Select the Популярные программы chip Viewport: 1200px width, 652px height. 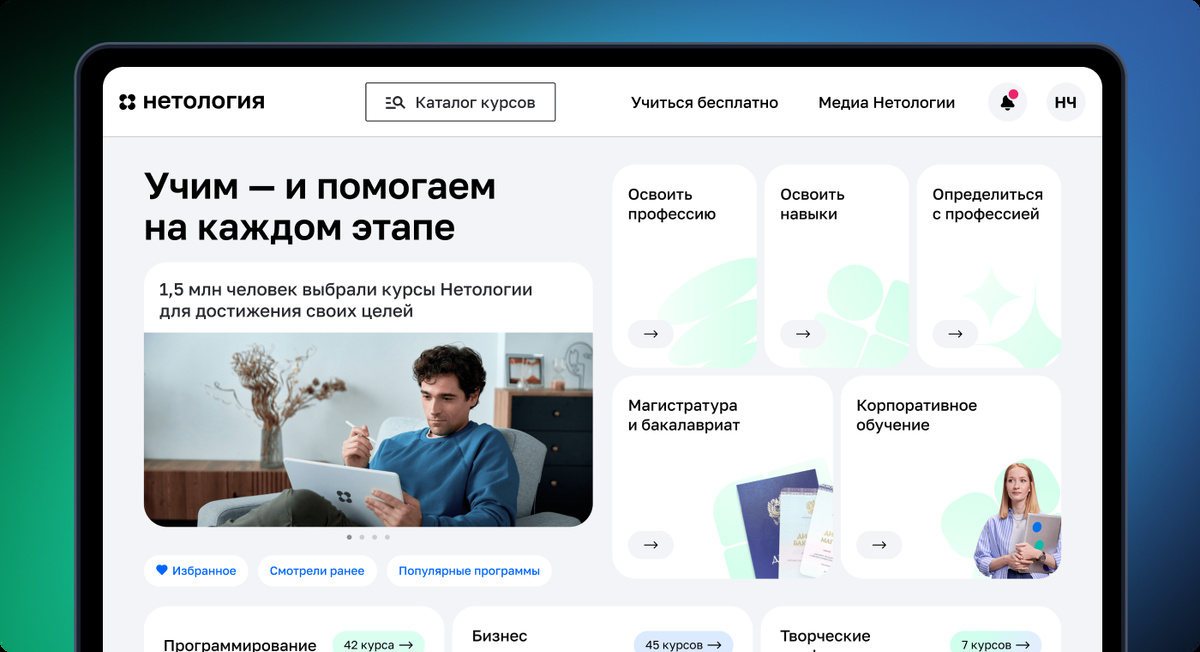469,571
